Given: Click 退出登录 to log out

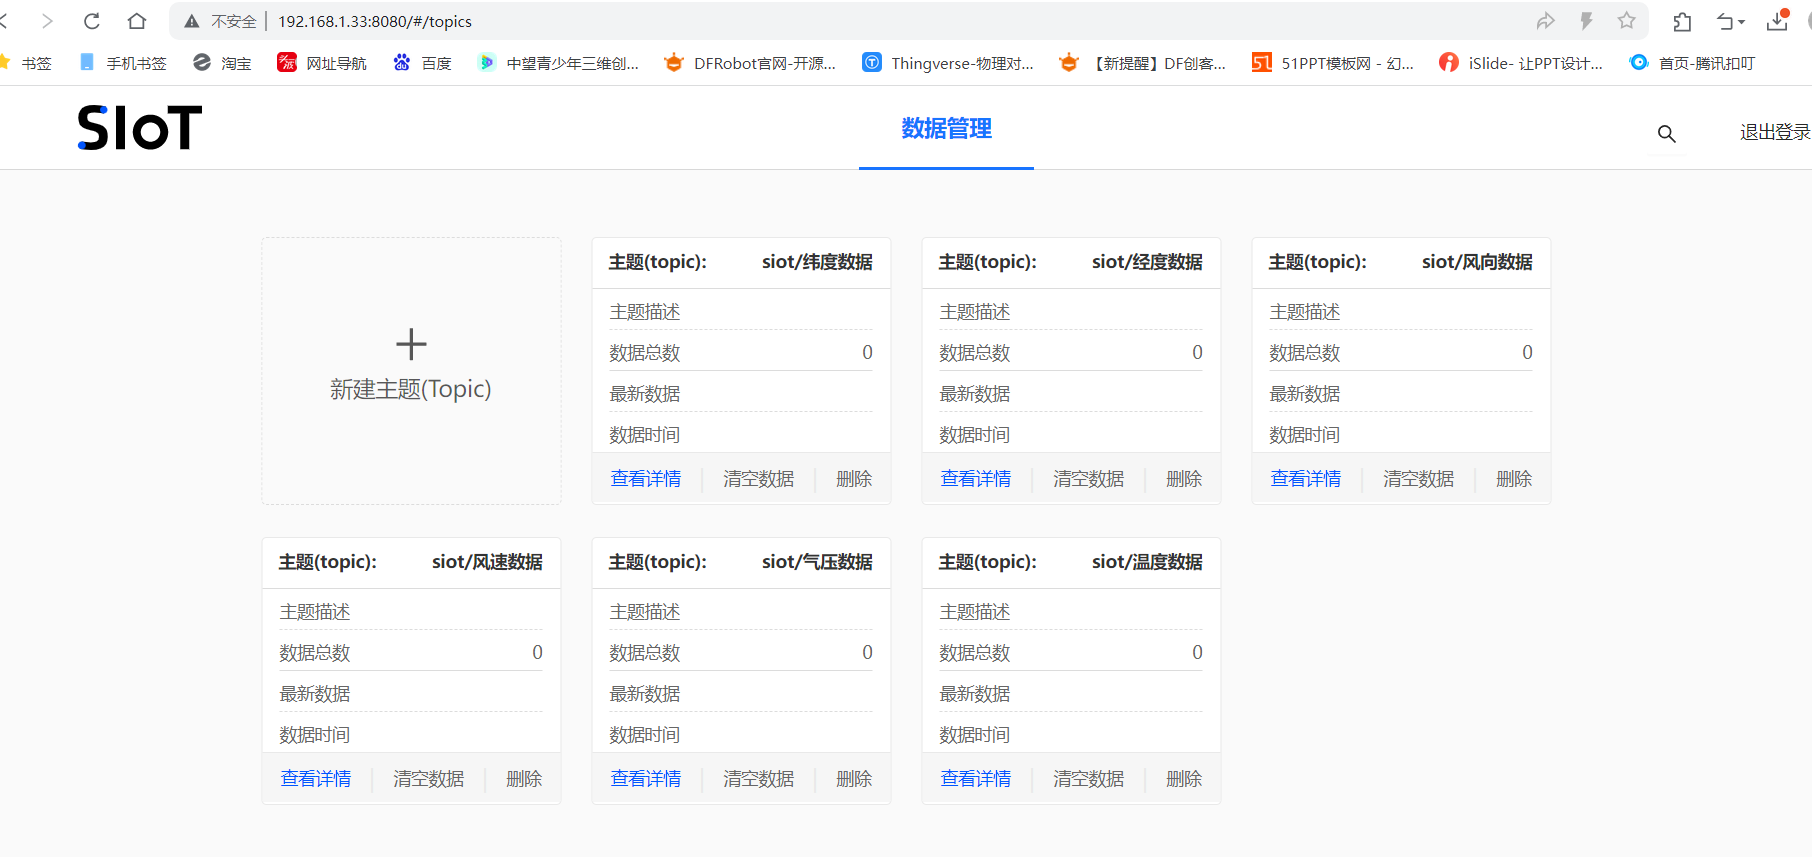Looking at the screenshot, I should [1775, 132].
